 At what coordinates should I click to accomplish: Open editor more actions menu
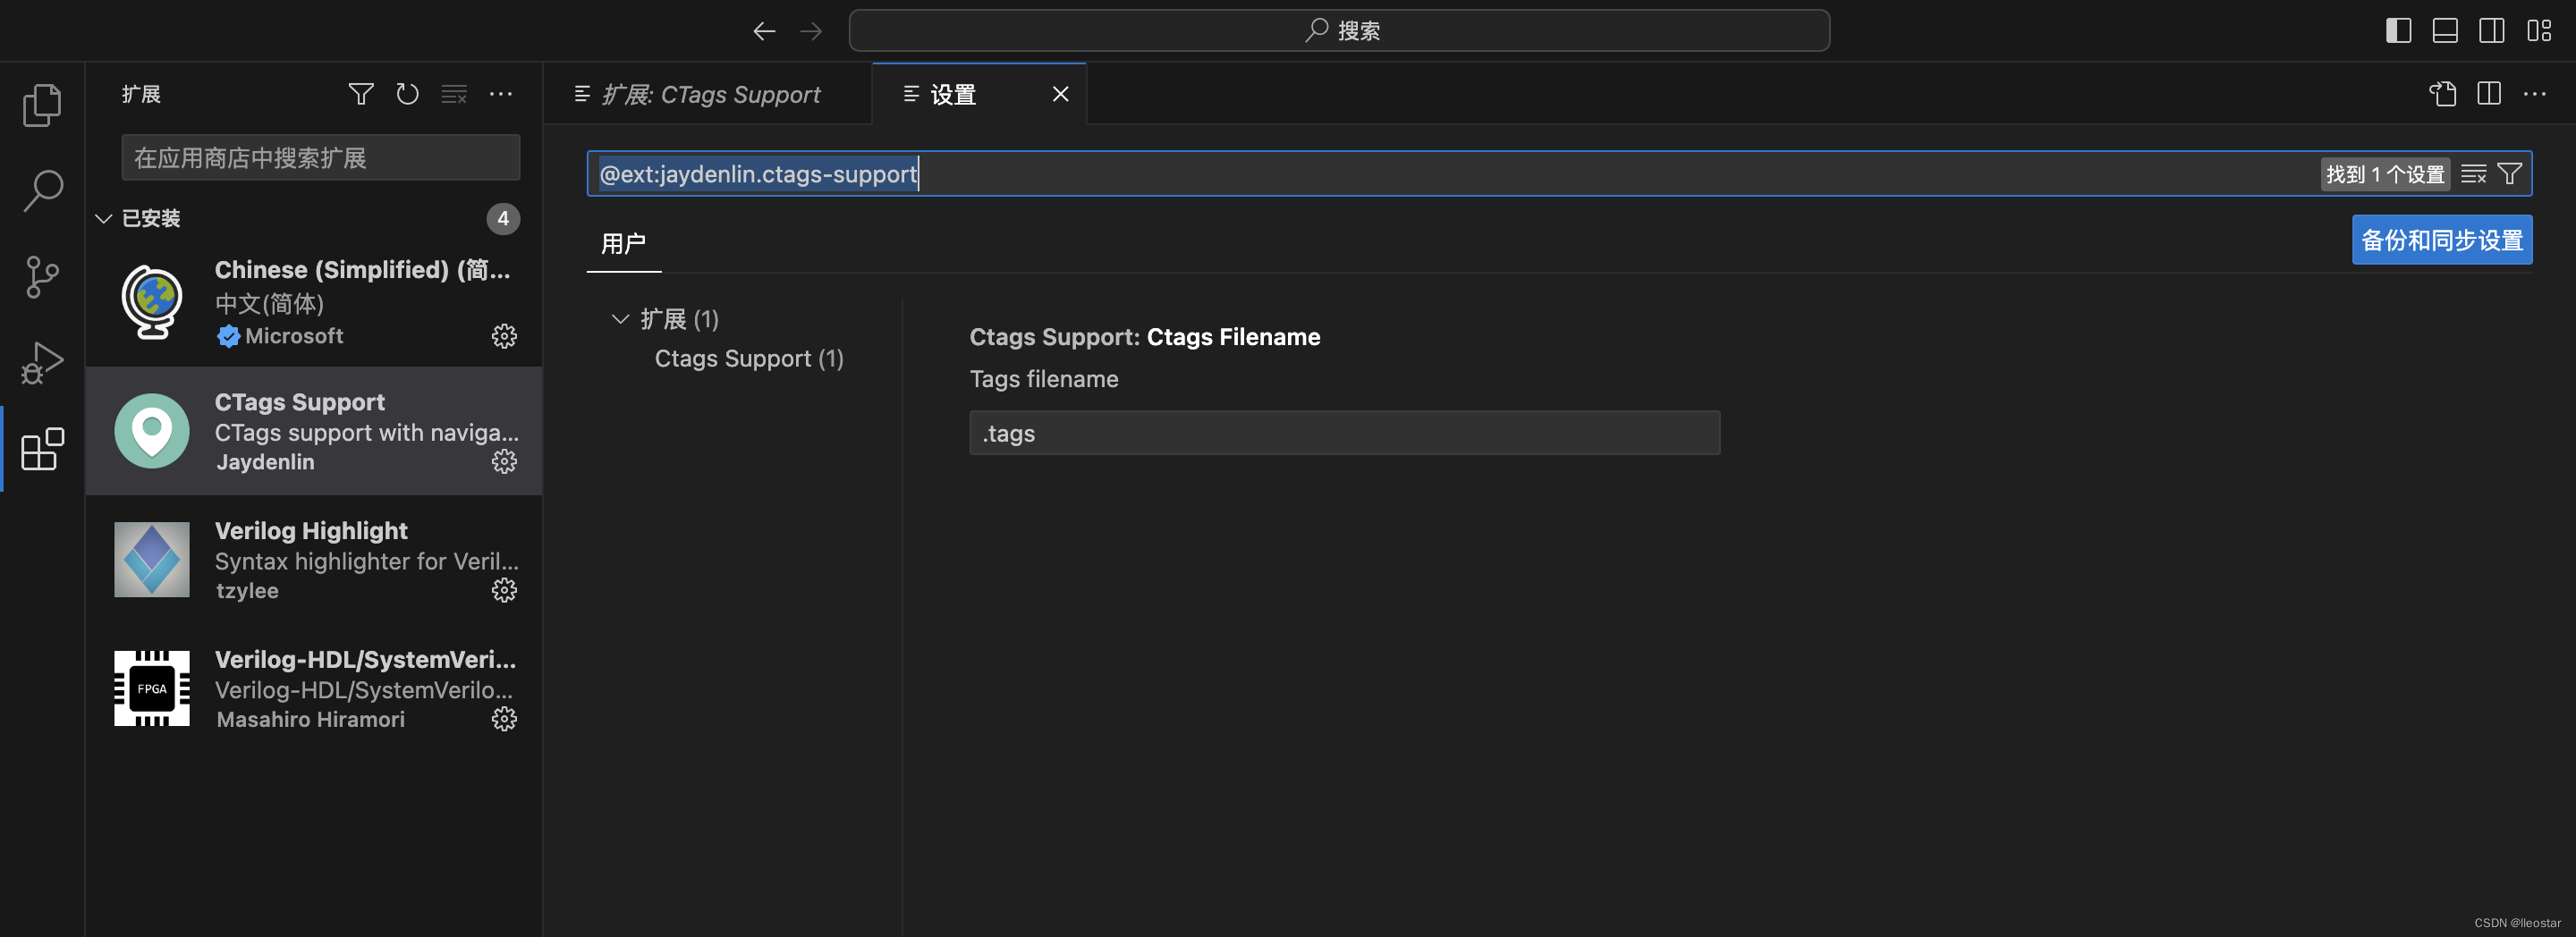point(2535,94)
